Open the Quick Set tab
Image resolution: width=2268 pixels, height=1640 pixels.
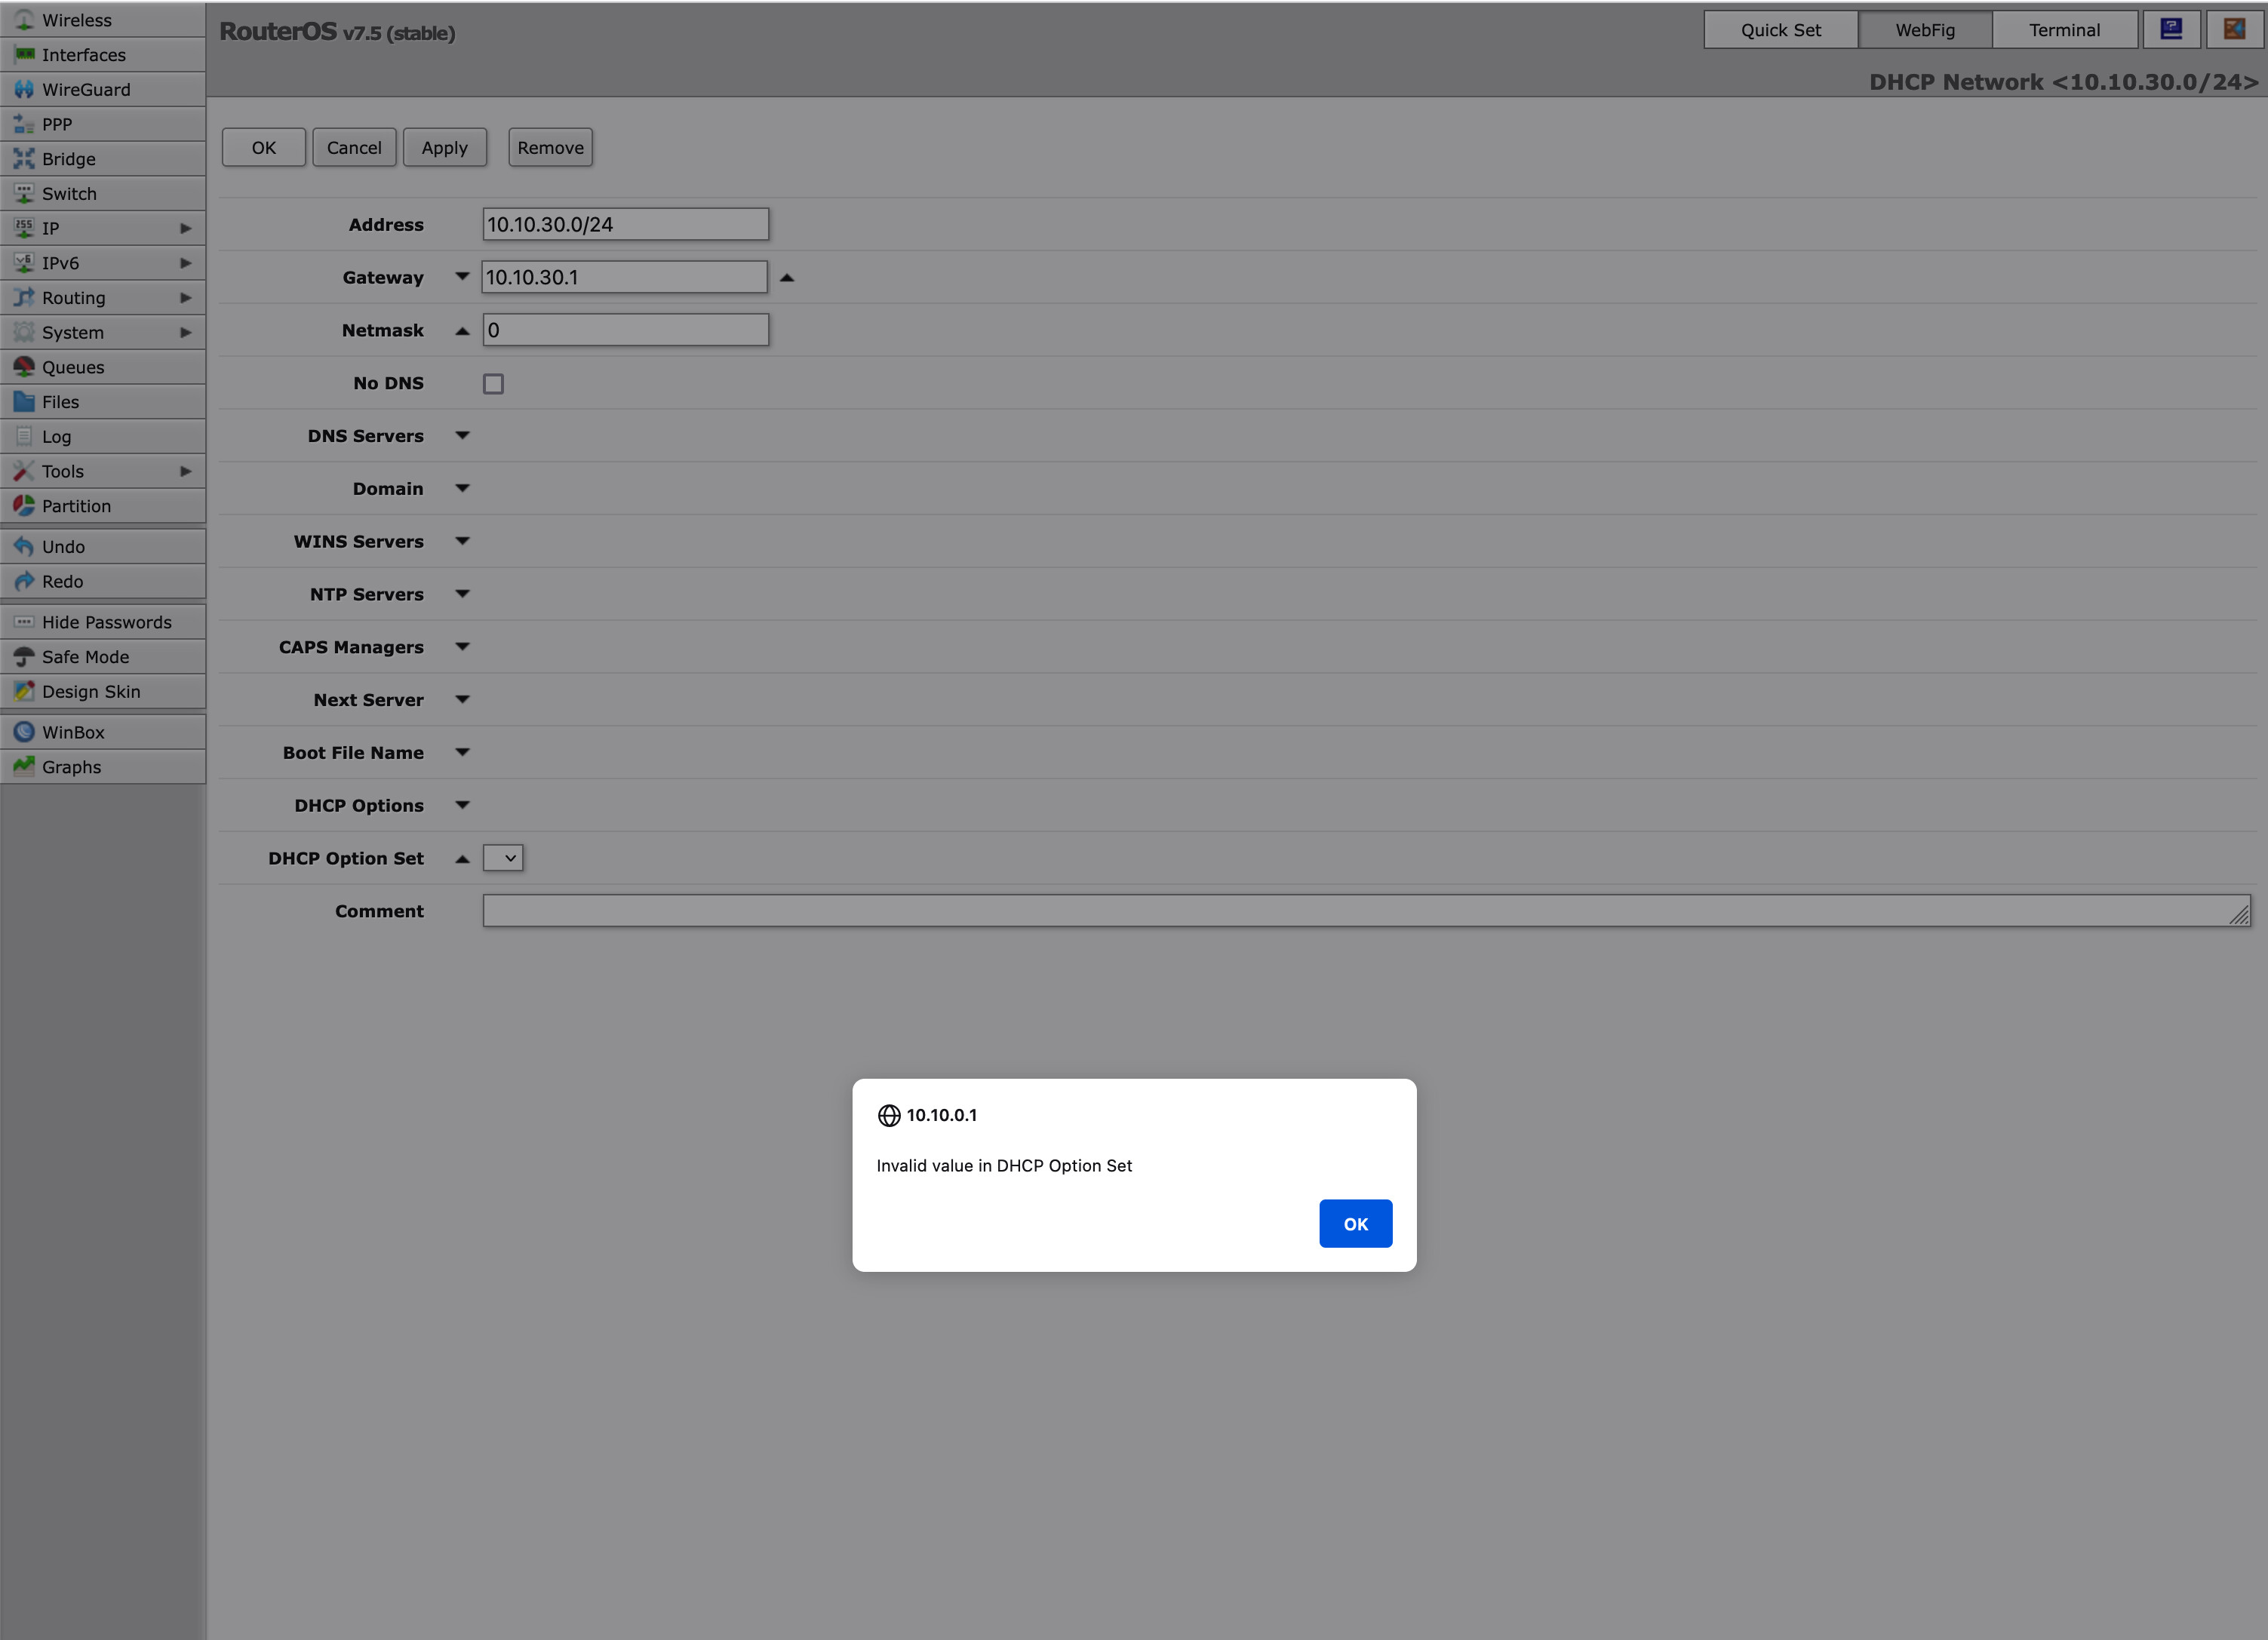click(1780, 30)
